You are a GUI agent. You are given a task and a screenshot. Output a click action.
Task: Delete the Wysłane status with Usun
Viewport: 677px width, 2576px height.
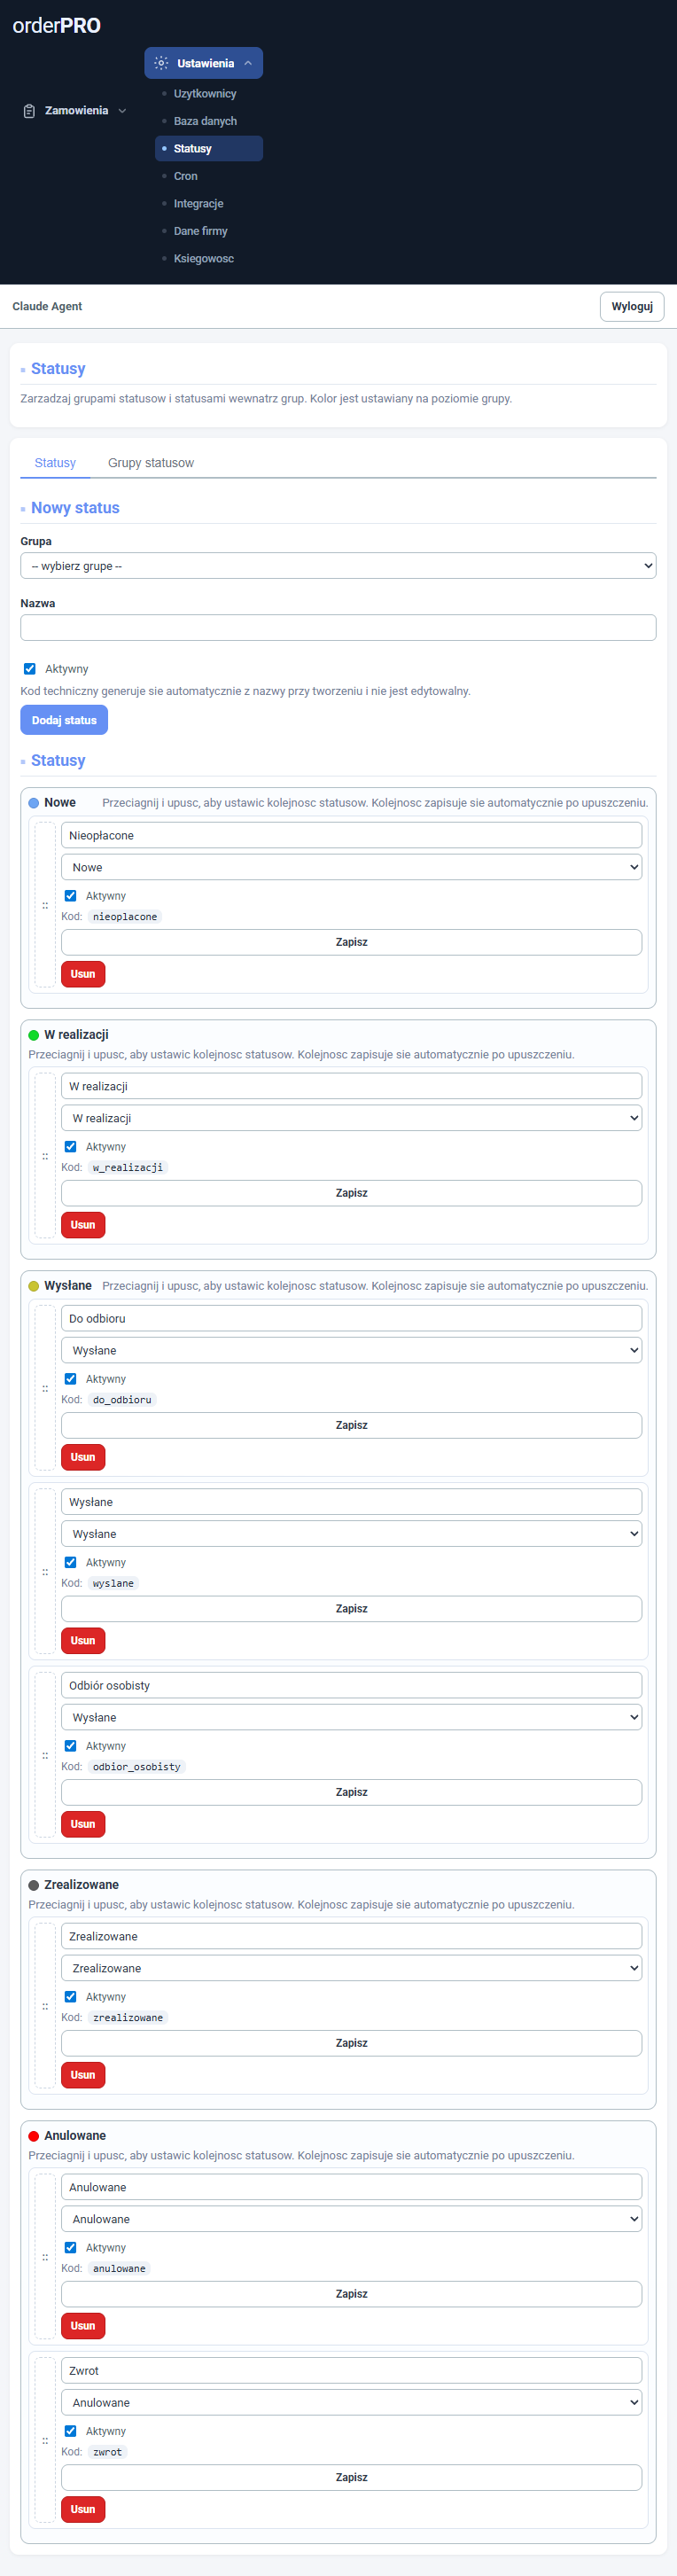click(x=83, y=1641)
